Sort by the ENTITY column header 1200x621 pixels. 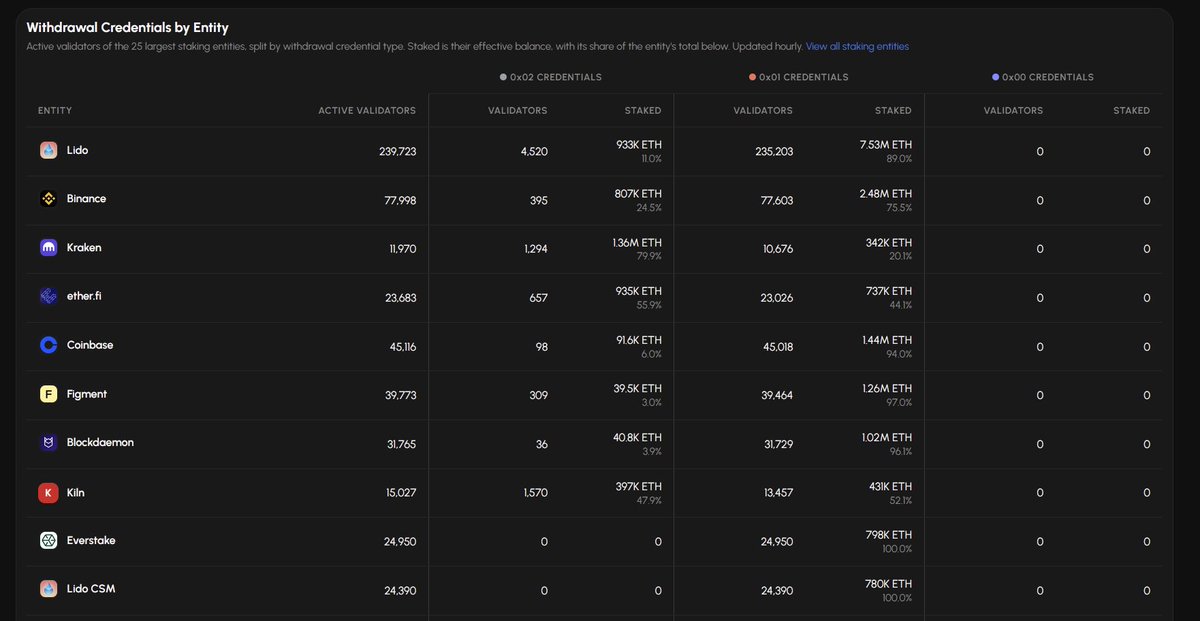coord(55,111)
